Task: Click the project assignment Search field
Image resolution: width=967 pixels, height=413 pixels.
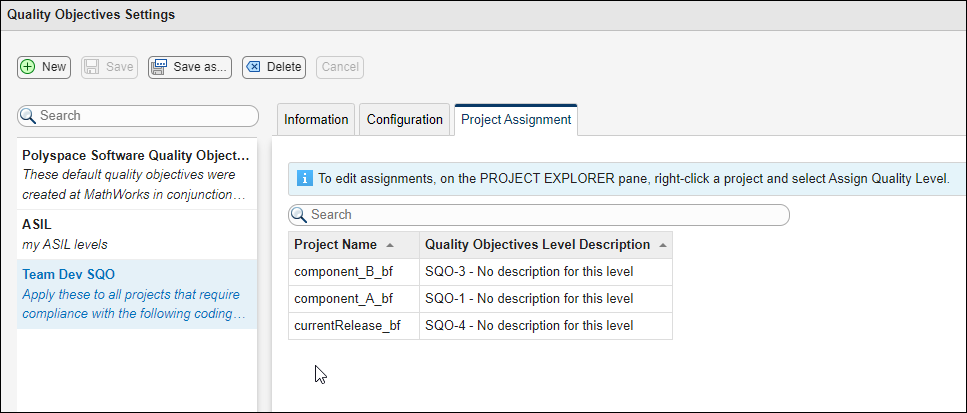Action: 545,215
